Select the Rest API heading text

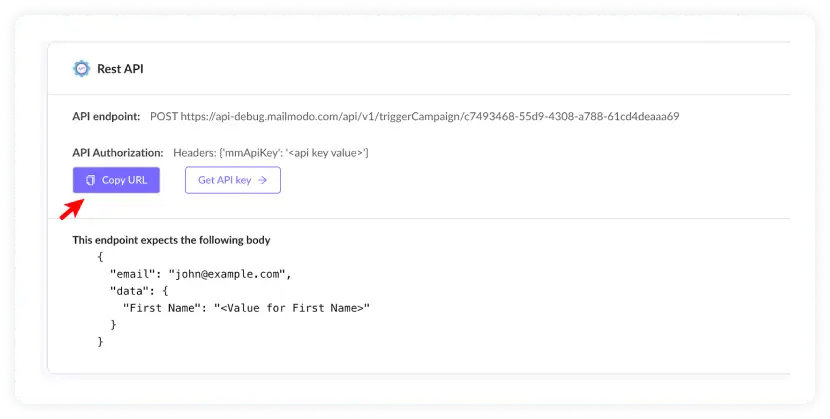pyautogui.click(x=120, y=69)
